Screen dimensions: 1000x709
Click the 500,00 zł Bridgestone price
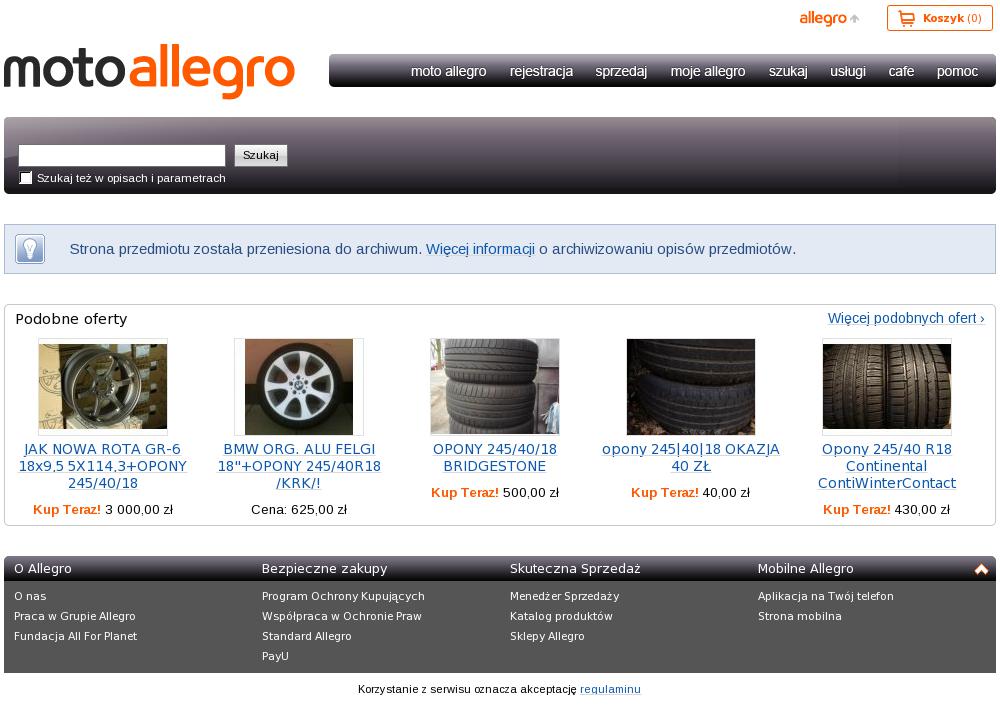[531, 492]
